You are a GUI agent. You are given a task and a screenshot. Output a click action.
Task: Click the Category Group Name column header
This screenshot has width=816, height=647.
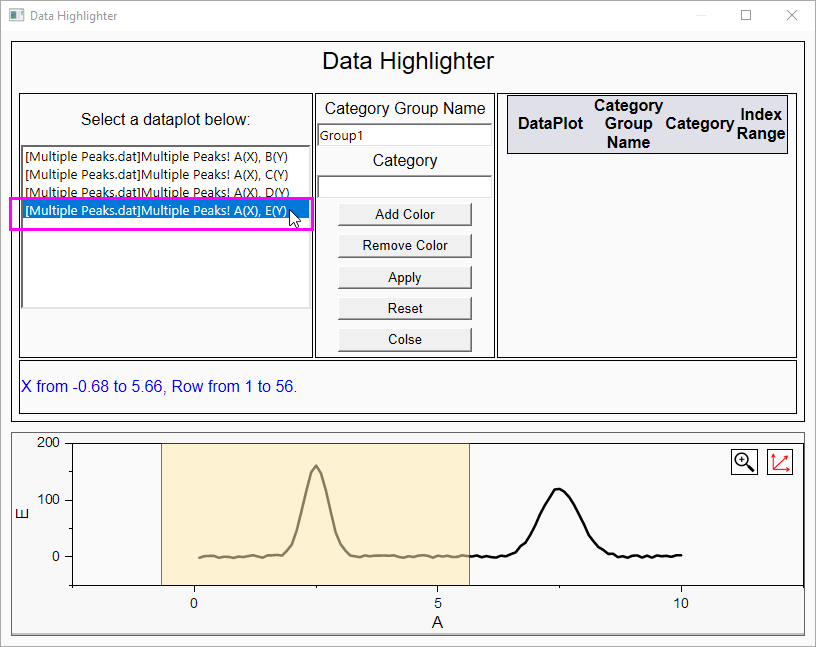pos(628,123)
